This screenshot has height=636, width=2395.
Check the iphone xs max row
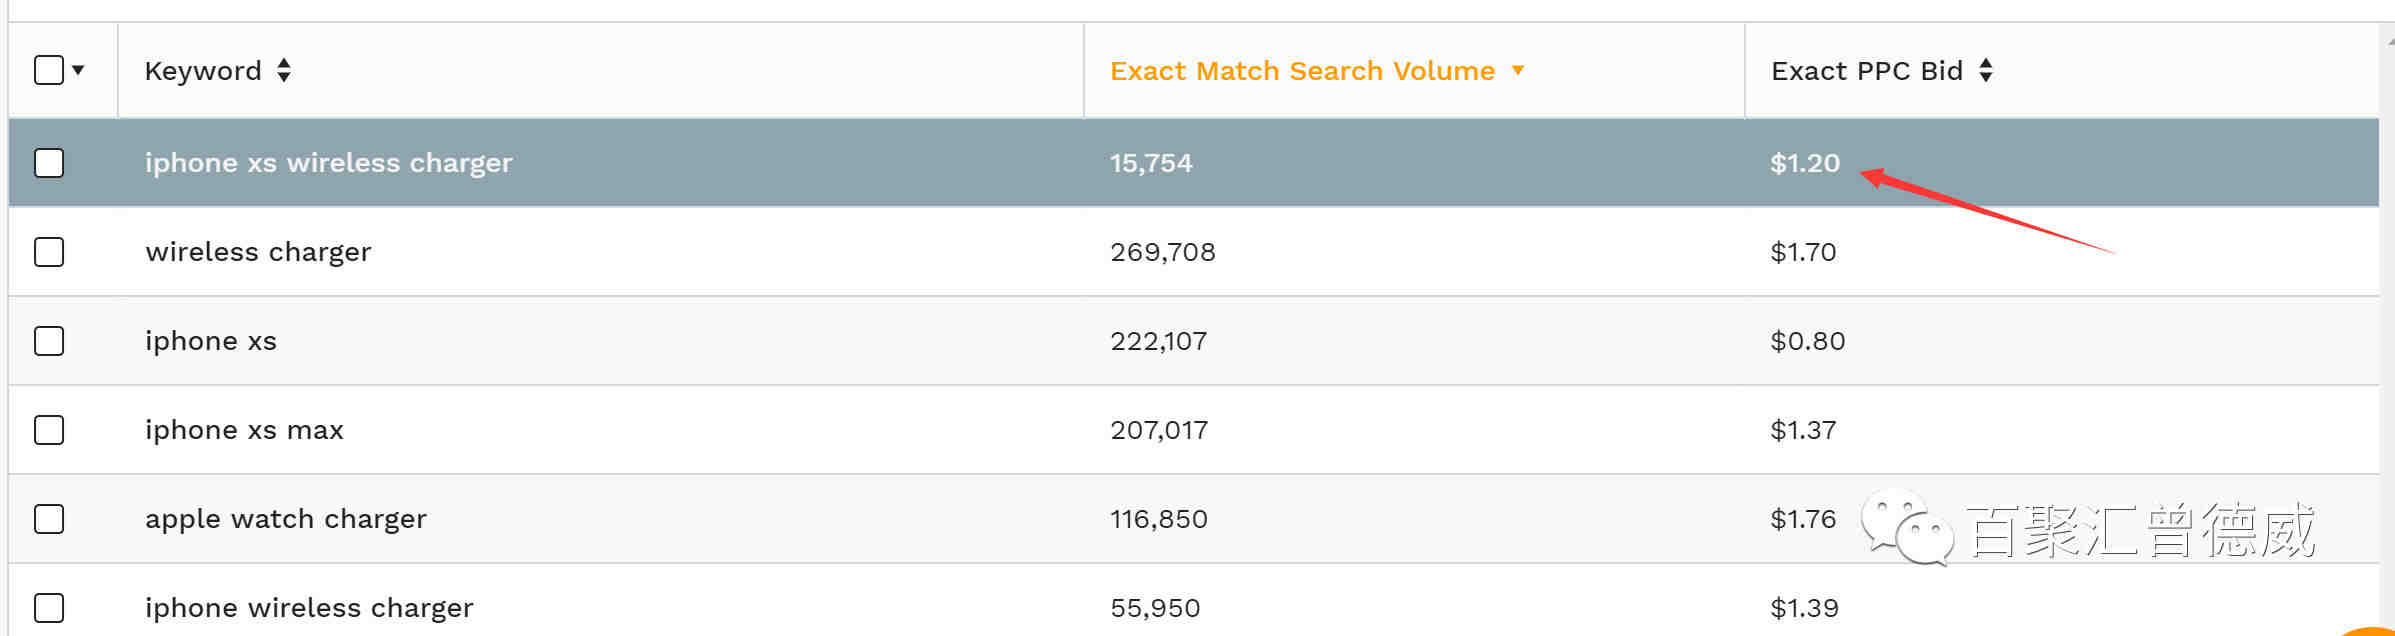coord(49,429)
